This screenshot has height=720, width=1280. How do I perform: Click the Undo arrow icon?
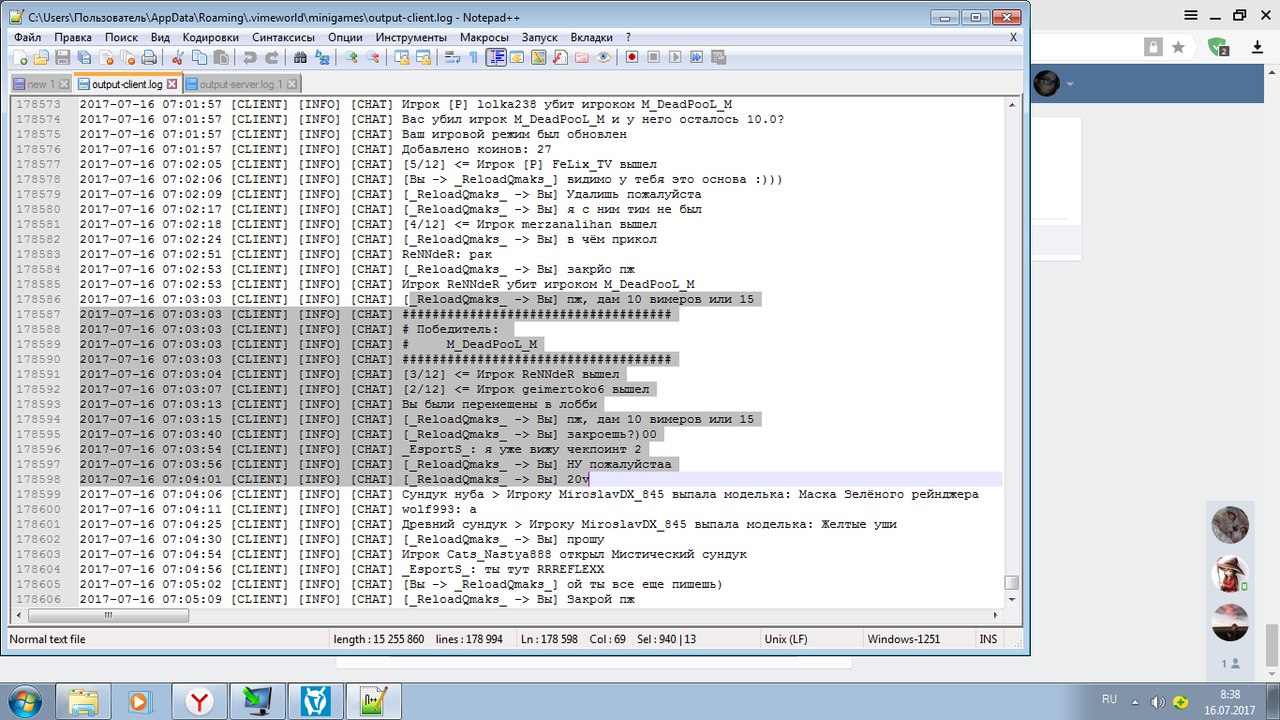pos(250,58)
